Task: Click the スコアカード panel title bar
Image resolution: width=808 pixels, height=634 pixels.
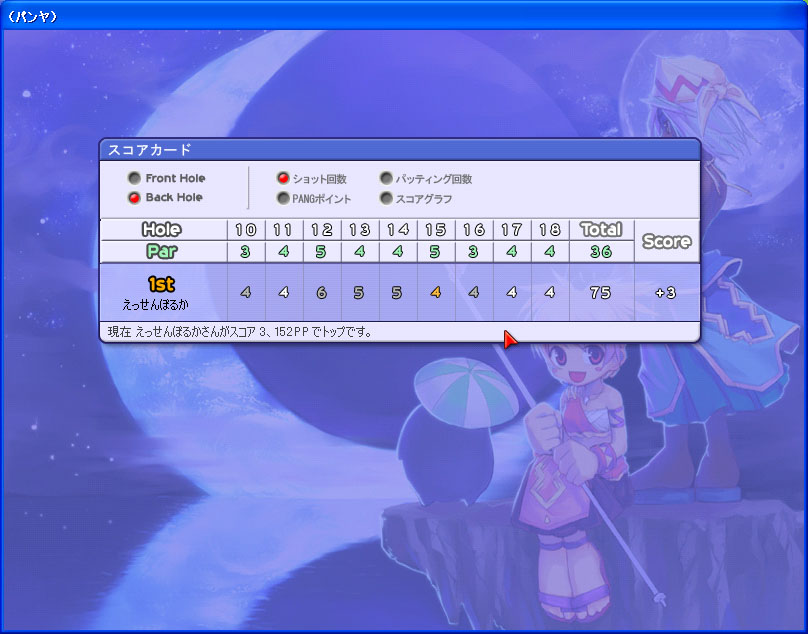Action: point(400,150)
